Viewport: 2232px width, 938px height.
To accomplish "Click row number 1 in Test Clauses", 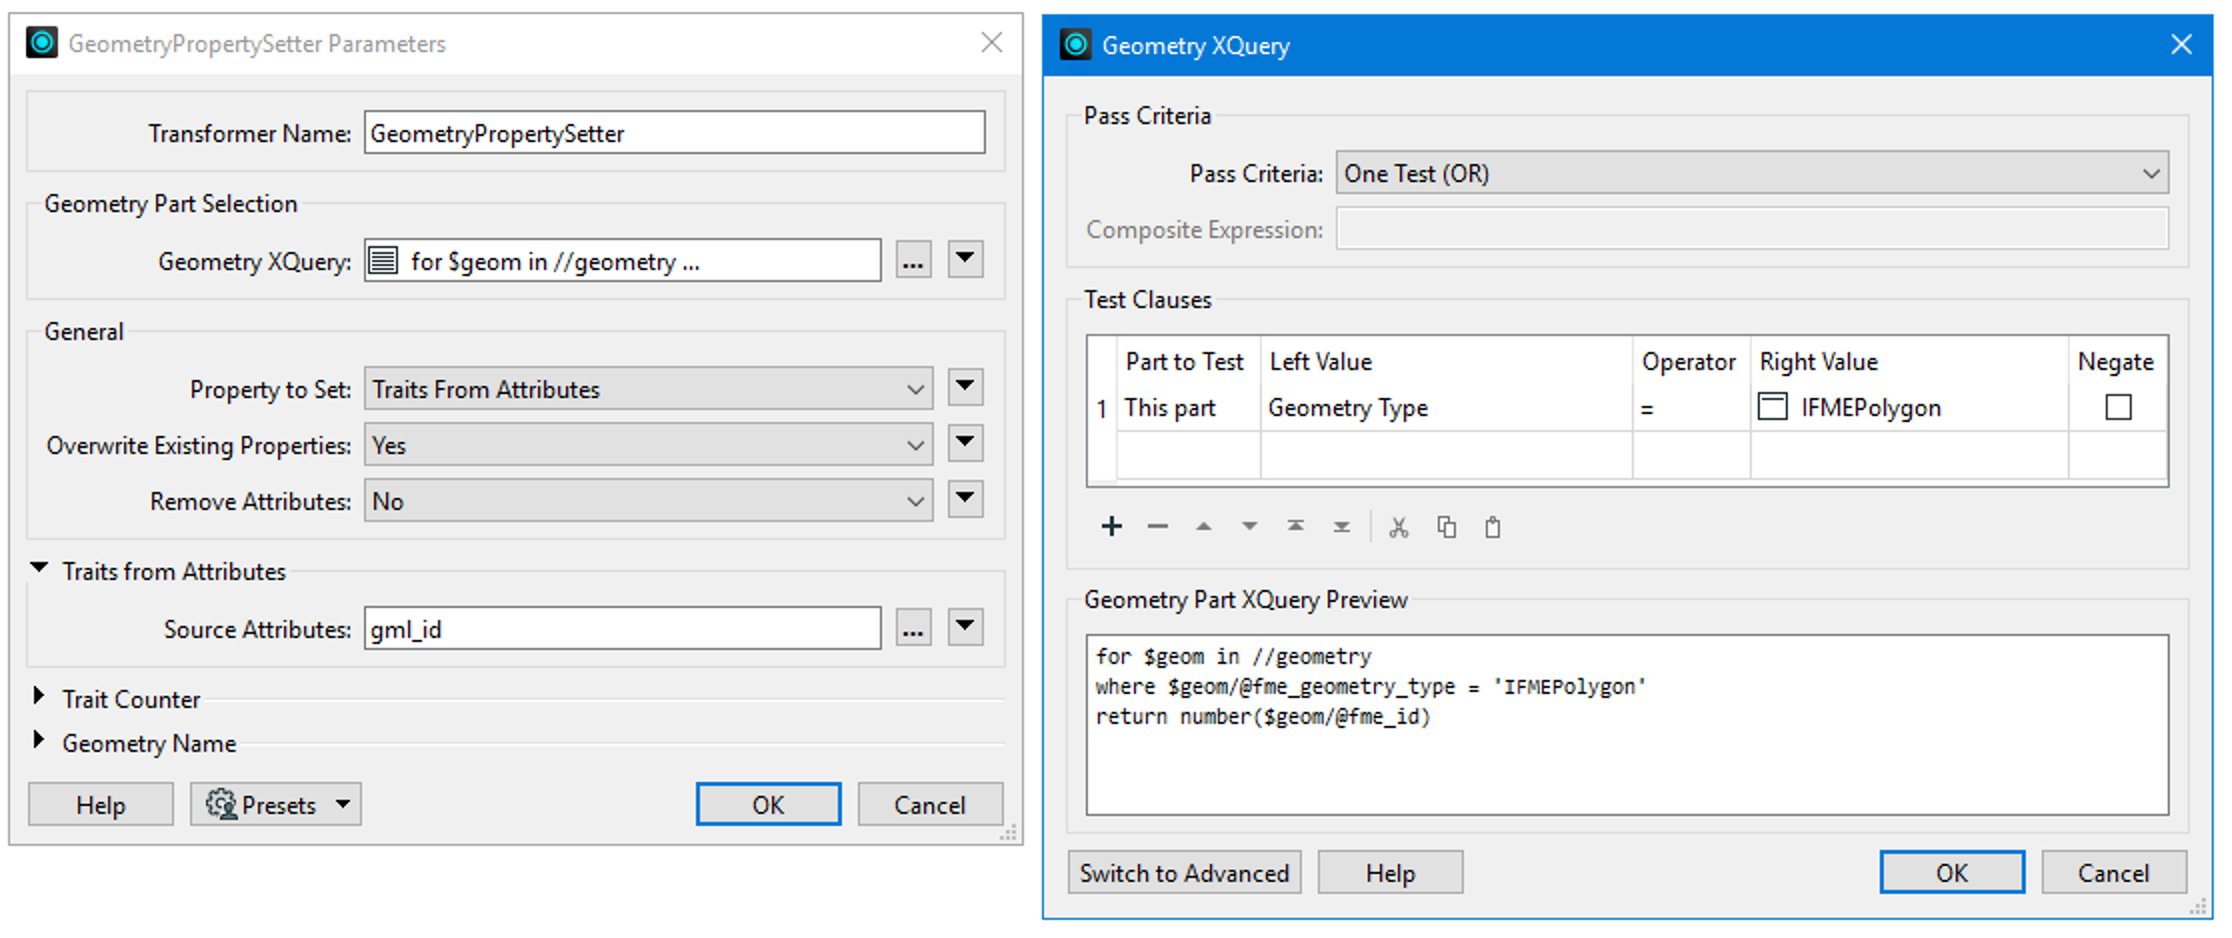I will tap(1102, 409).
